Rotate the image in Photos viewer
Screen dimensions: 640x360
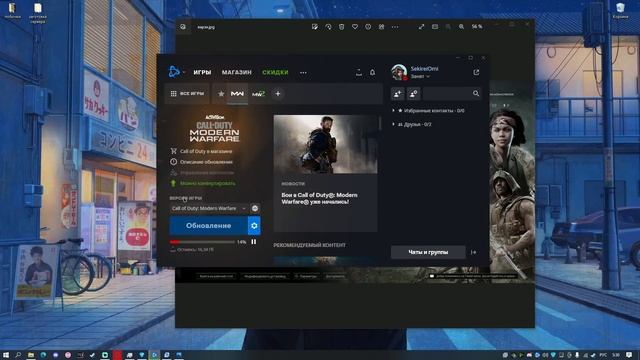coord(328,27)
